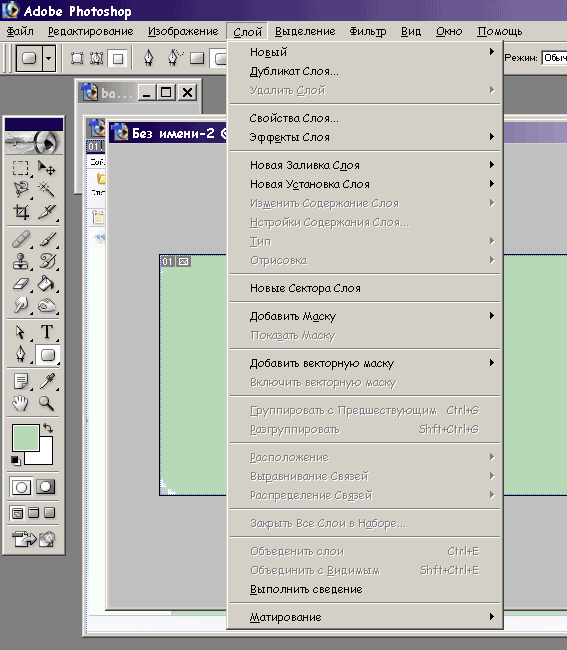Screen dimensions: 567x650
Task: Select the Pen tool in toolbox
Action: point(20,355)
